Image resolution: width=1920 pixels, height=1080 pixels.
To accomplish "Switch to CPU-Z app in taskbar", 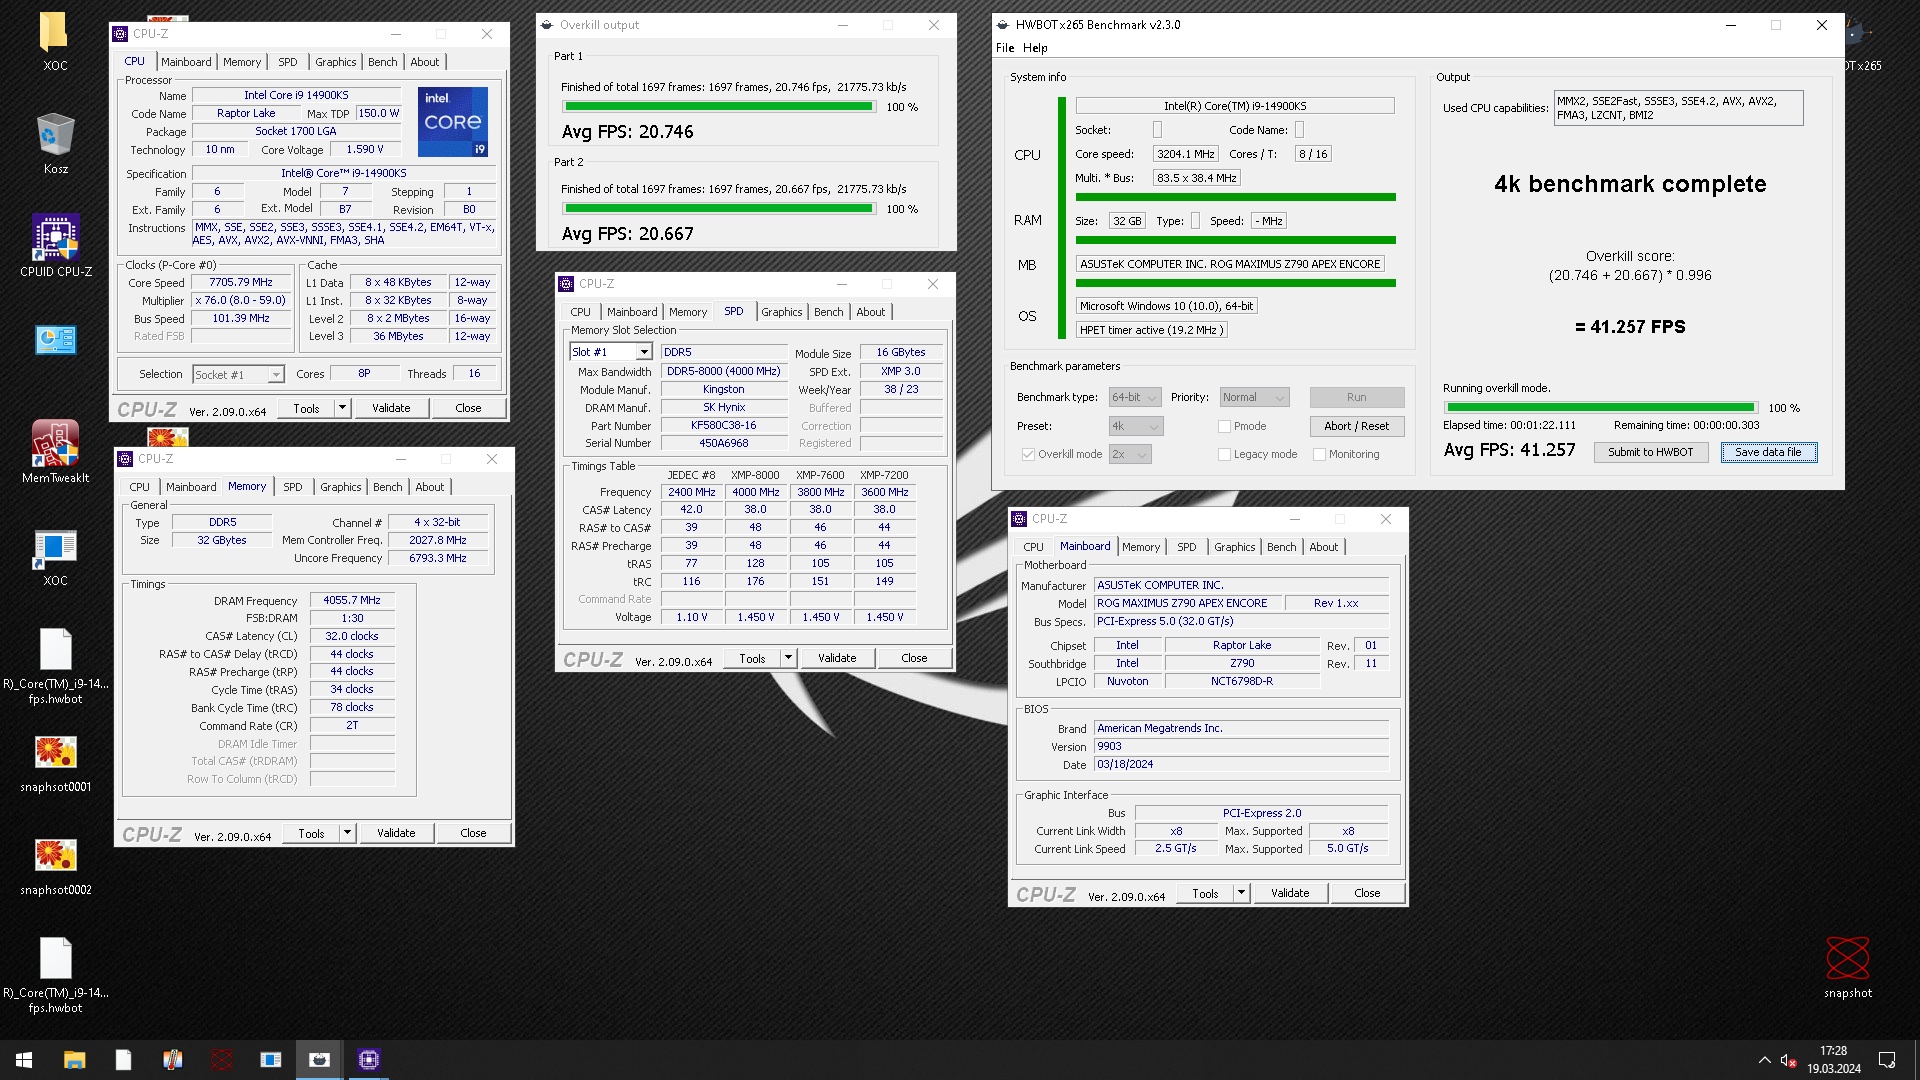I will click(x=369, y=1060).
